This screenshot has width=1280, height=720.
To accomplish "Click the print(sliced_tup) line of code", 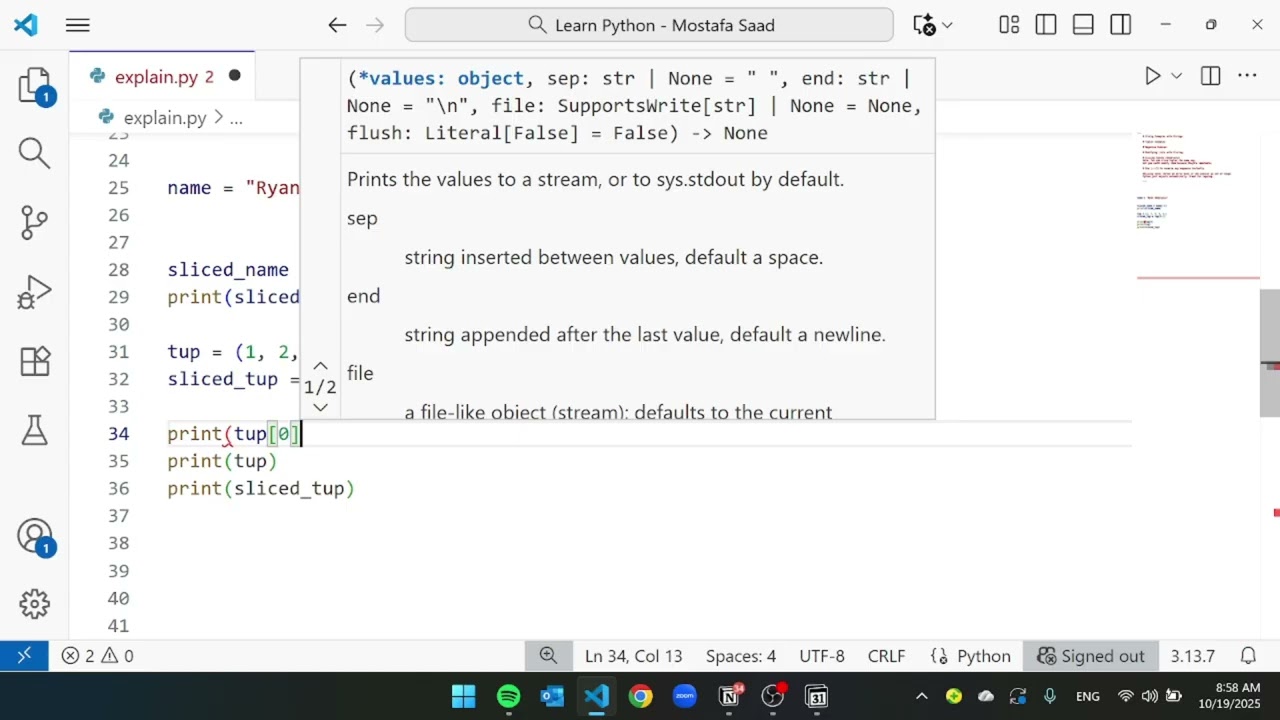I will point(261,489).
